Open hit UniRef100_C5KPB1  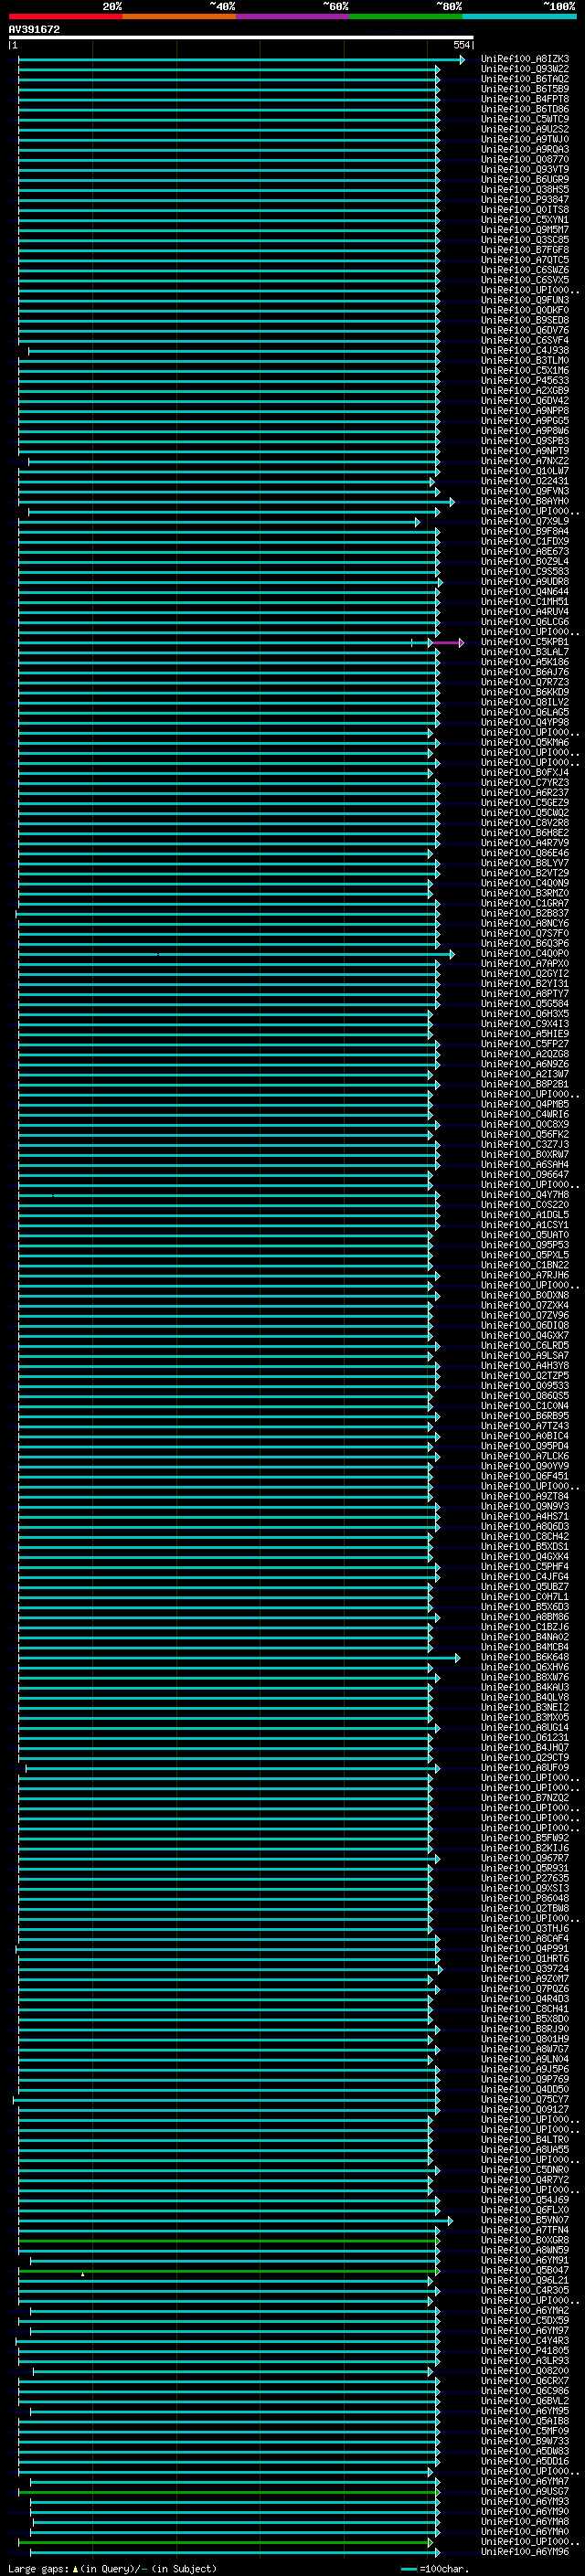pyautogui.click(x=525, y=642)
